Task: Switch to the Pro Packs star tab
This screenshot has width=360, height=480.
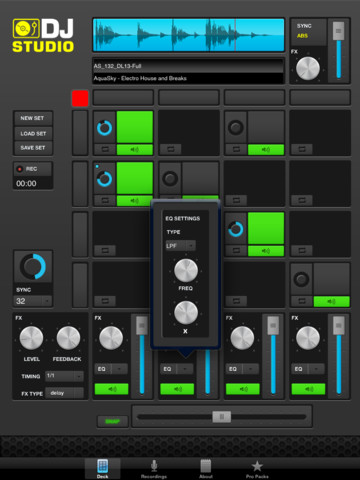Action: coord(257,469)
